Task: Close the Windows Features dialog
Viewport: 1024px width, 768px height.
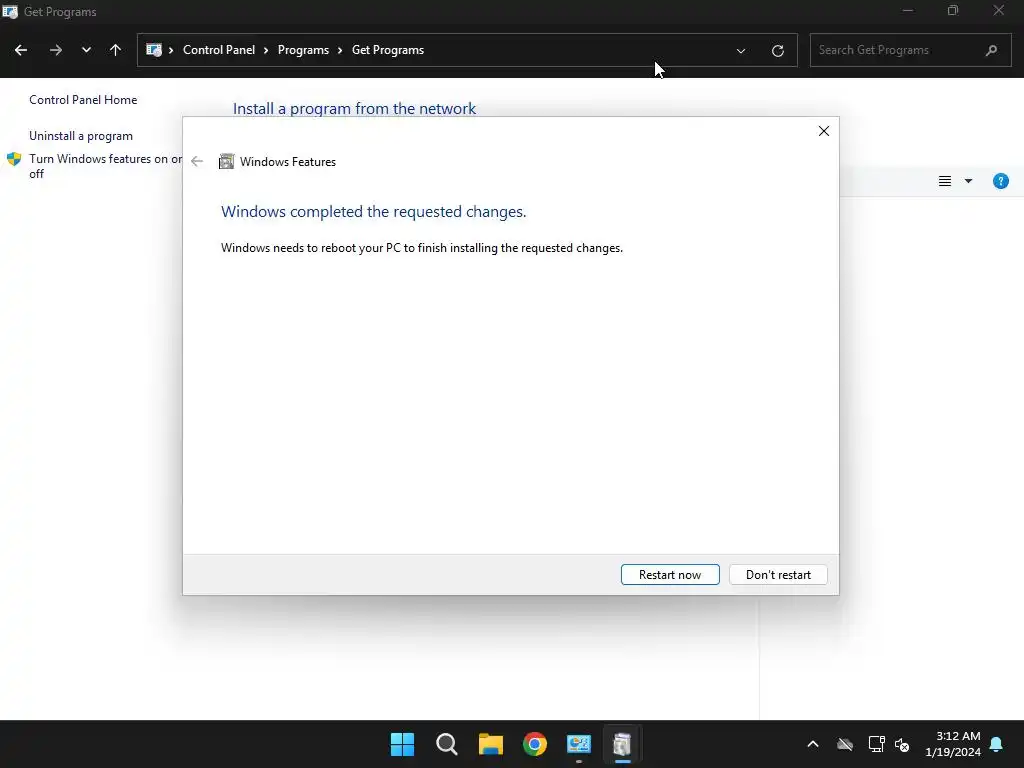Action: coord(824,131)
